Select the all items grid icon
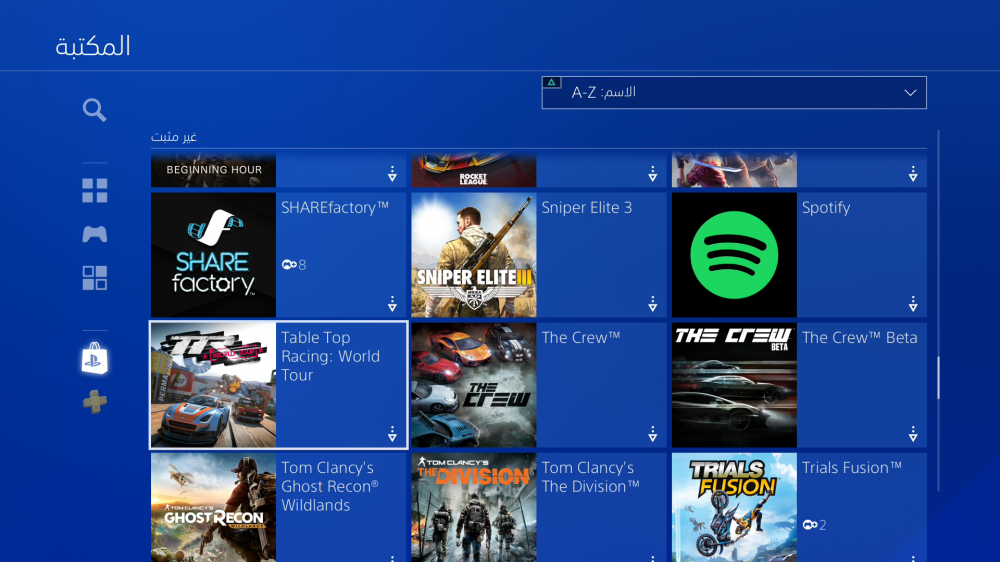This screenshot has height=562, width=1000. 95,191
